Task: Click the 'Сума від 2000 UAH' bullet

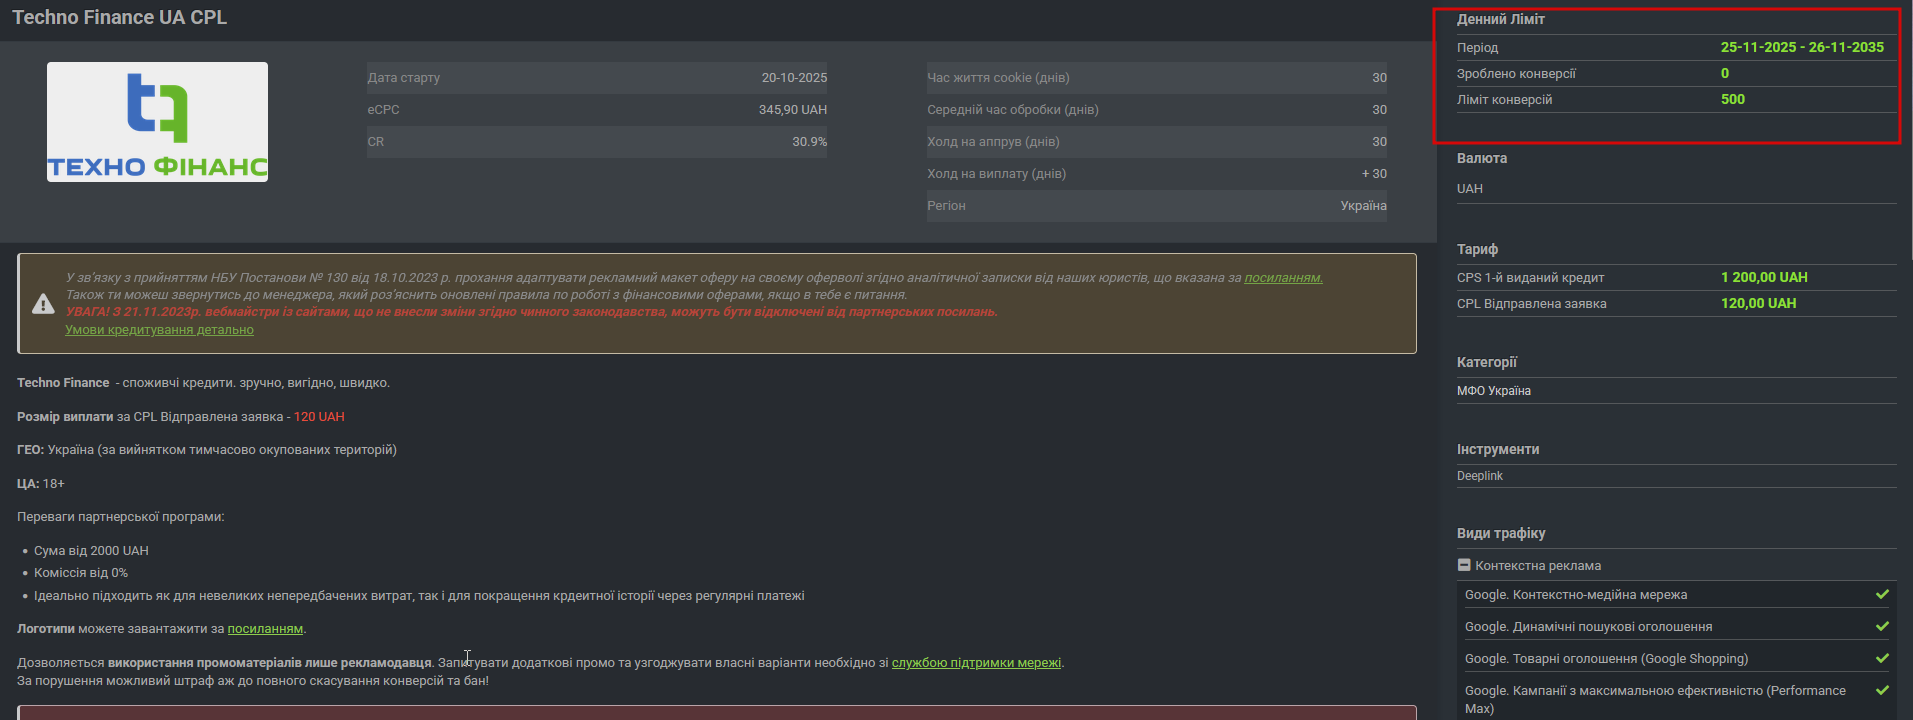Action: (91, 551)
